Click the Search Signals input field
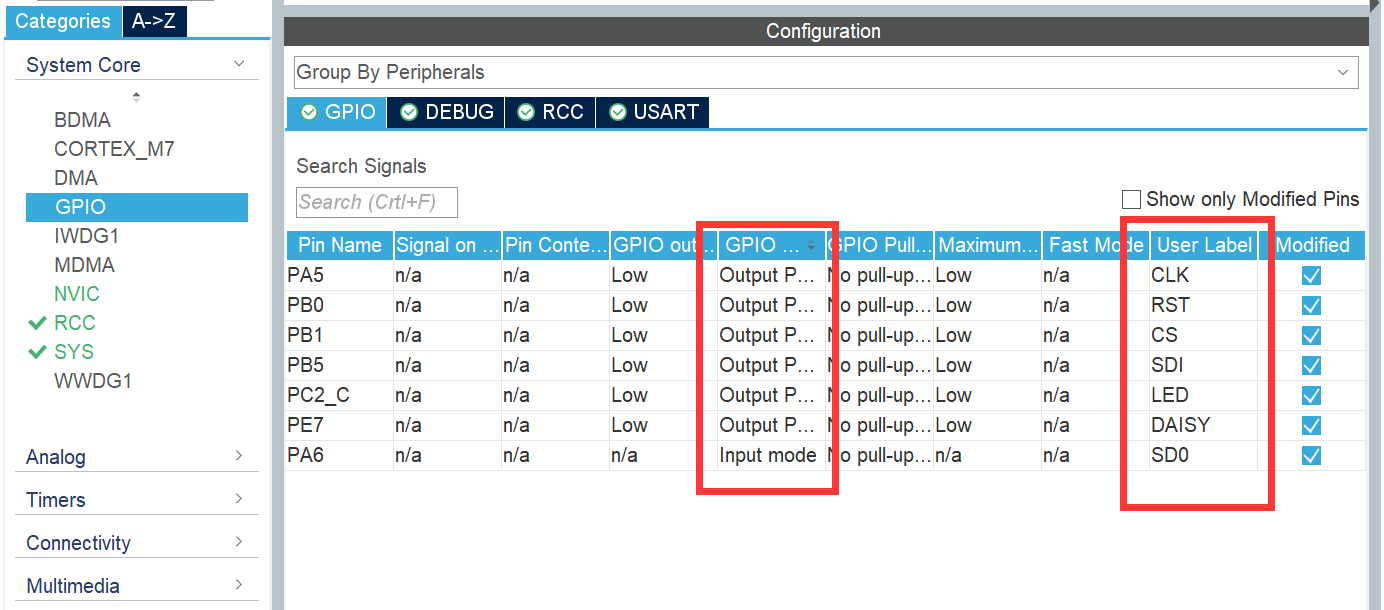 377,202
